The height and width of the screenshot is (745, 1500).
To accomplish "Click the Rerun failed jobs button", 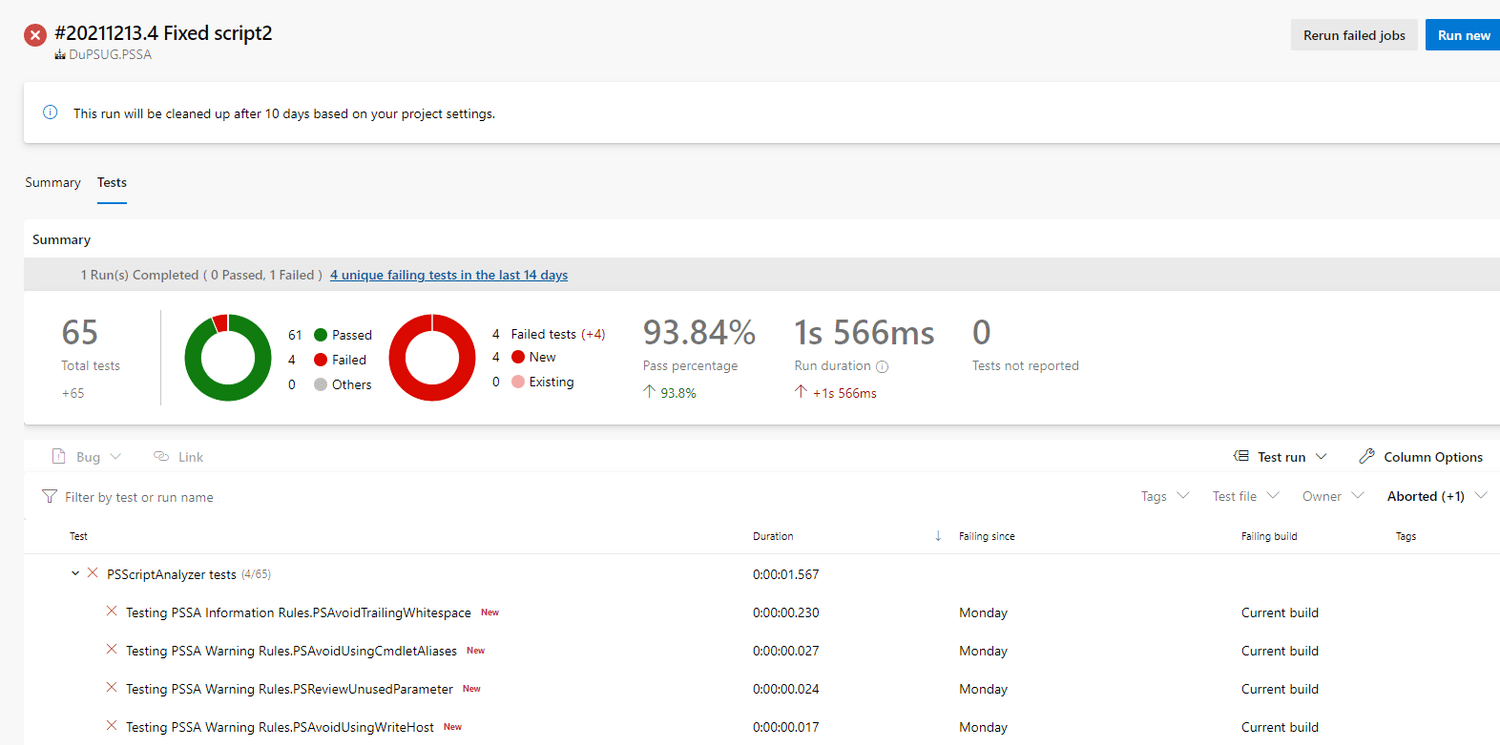I will coord(1354,34).
